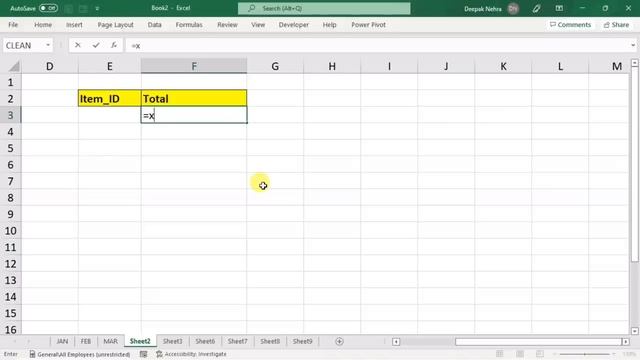Click cell F3 containing =x
This screenshot has width=640, height=360.
[x=194, y=116]
